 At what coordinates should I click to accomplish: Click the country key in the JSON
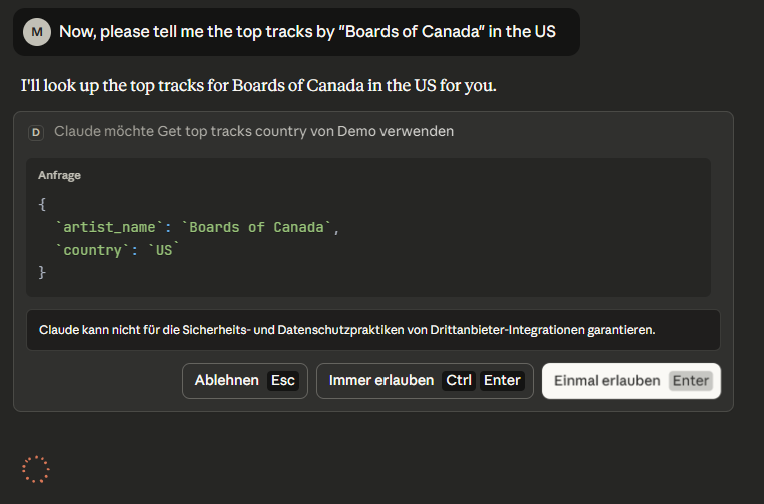point(93,250)
